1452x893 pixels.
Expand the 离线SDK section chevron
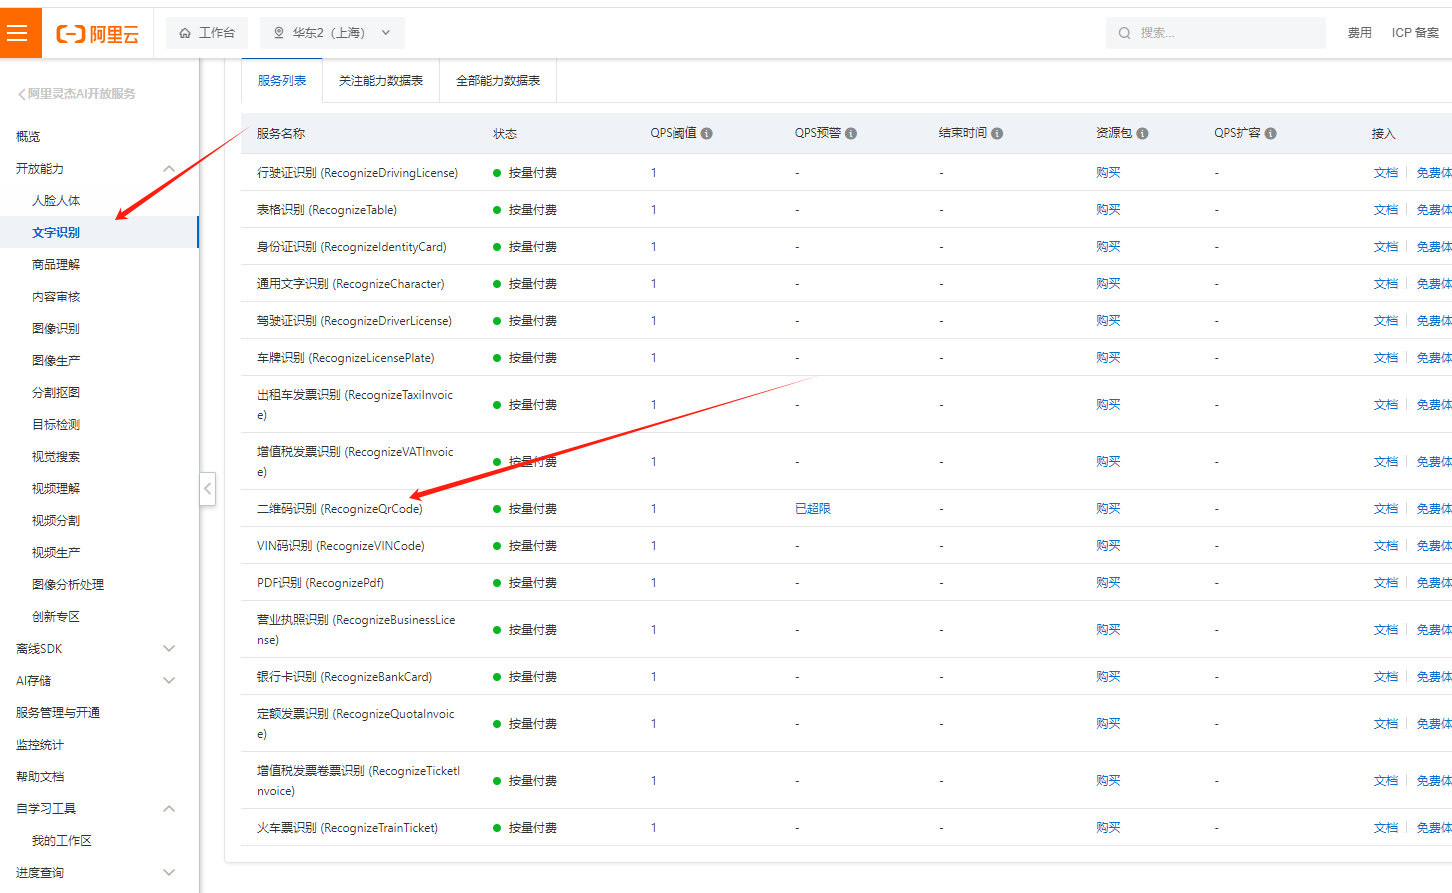pos(169,649)
